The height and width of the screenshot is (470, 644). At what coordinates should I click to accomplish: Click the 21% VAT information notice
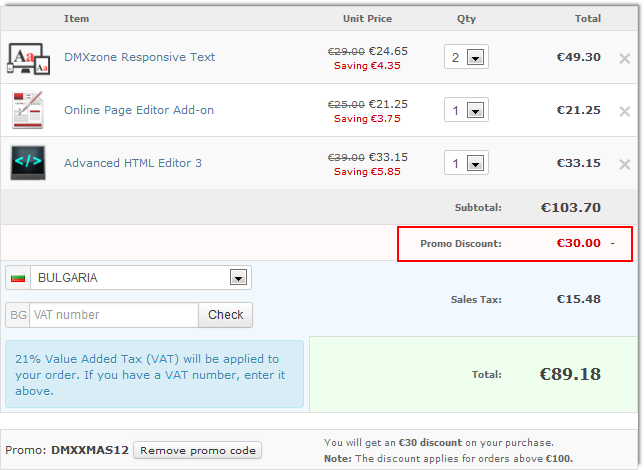pyautogui.click(x=154, y=374)
